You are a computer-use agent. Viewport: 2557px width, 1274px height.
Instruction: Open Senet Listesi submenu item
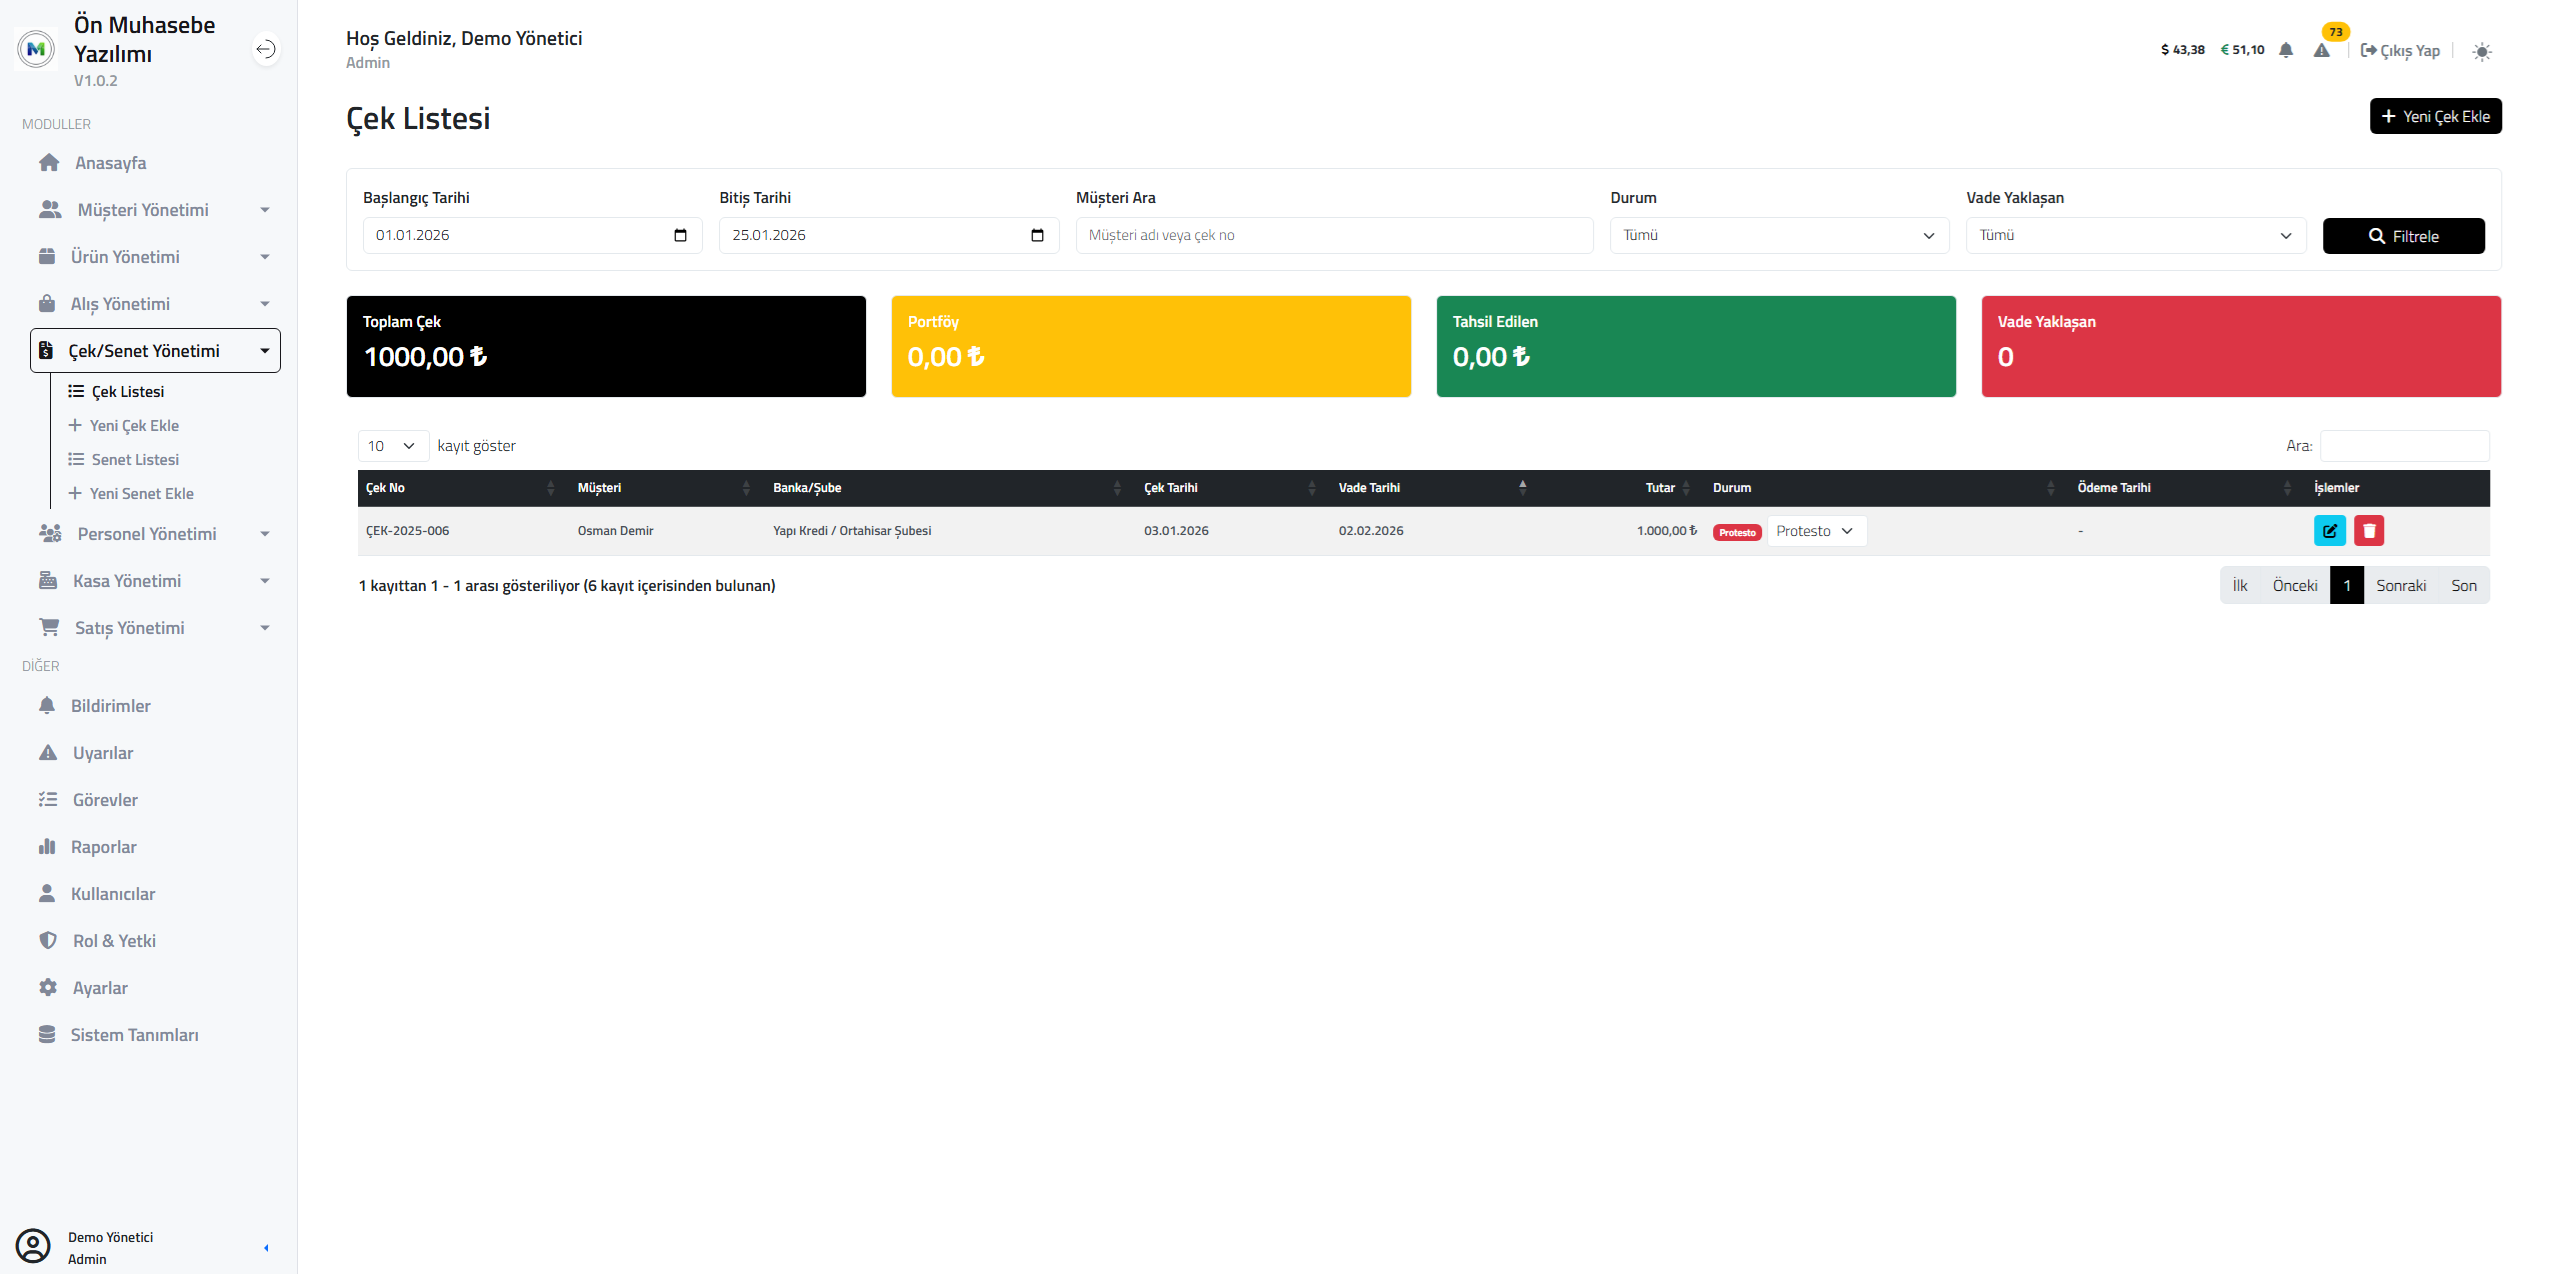tap(135, 460)
